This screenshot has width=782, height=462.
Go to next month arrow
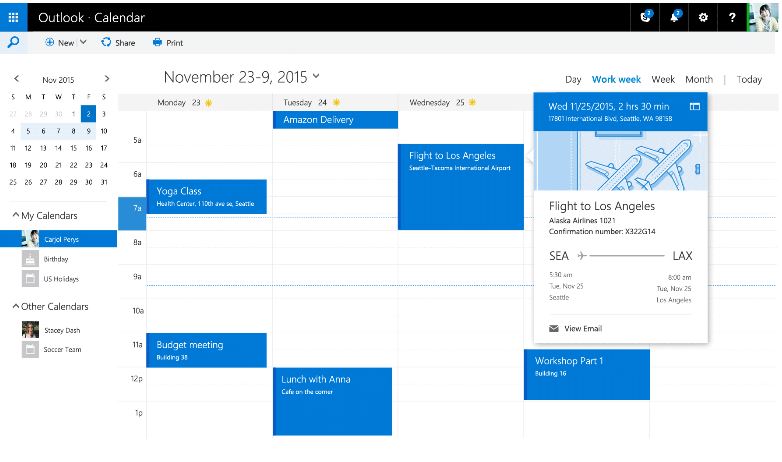click(x=106, y=78)
